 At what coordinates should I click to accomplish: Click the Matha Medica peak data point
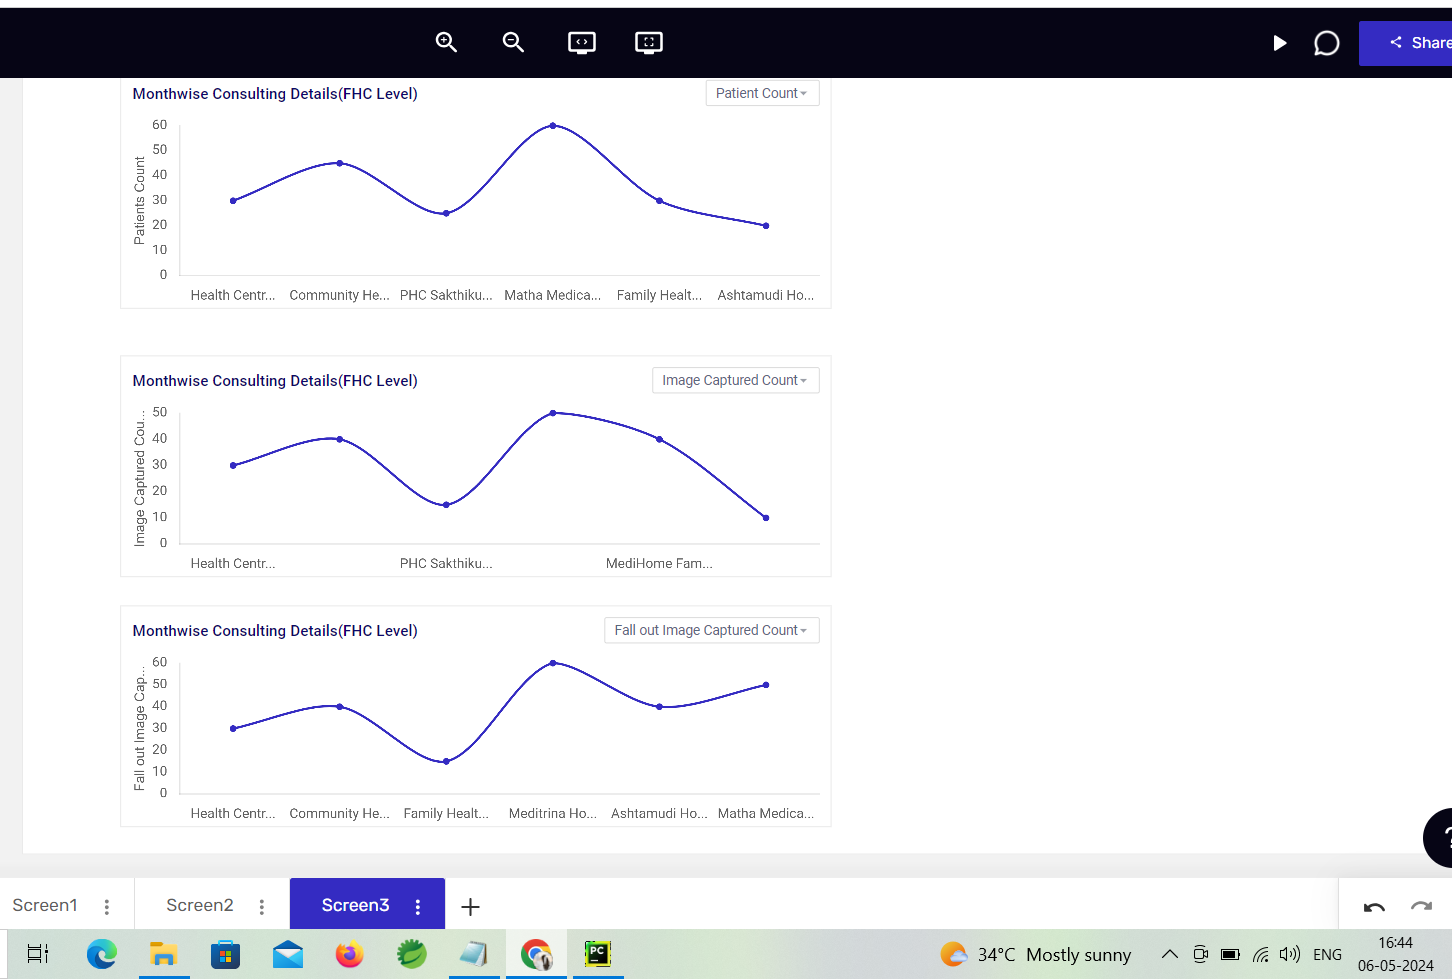click(553, 126)
